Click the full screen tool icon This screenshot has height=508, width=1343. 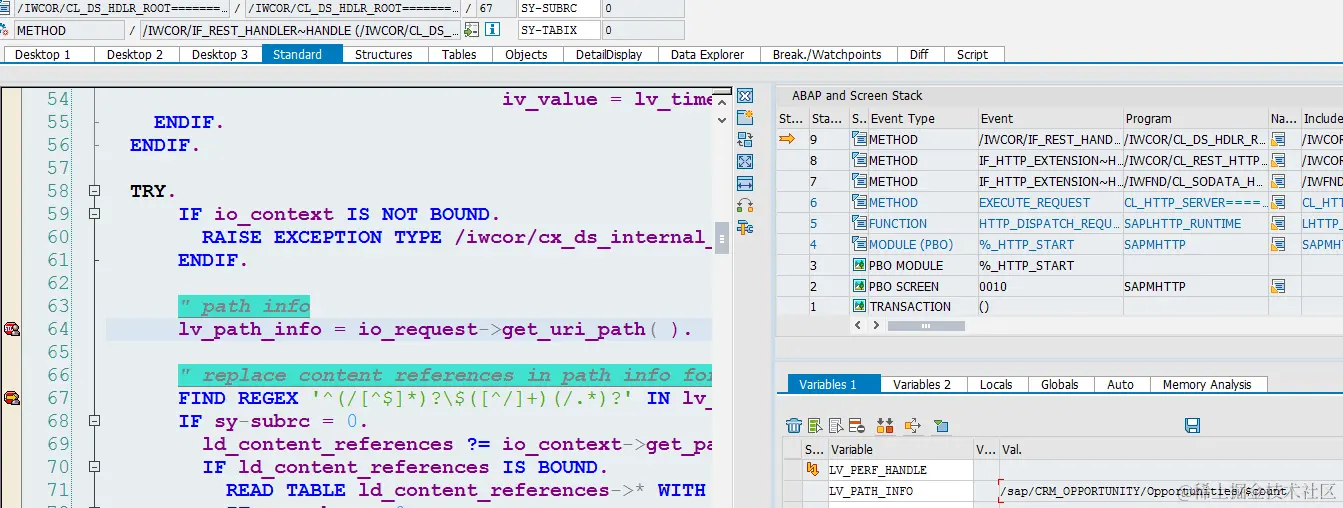pyautogui.click(x=744, y=162)
